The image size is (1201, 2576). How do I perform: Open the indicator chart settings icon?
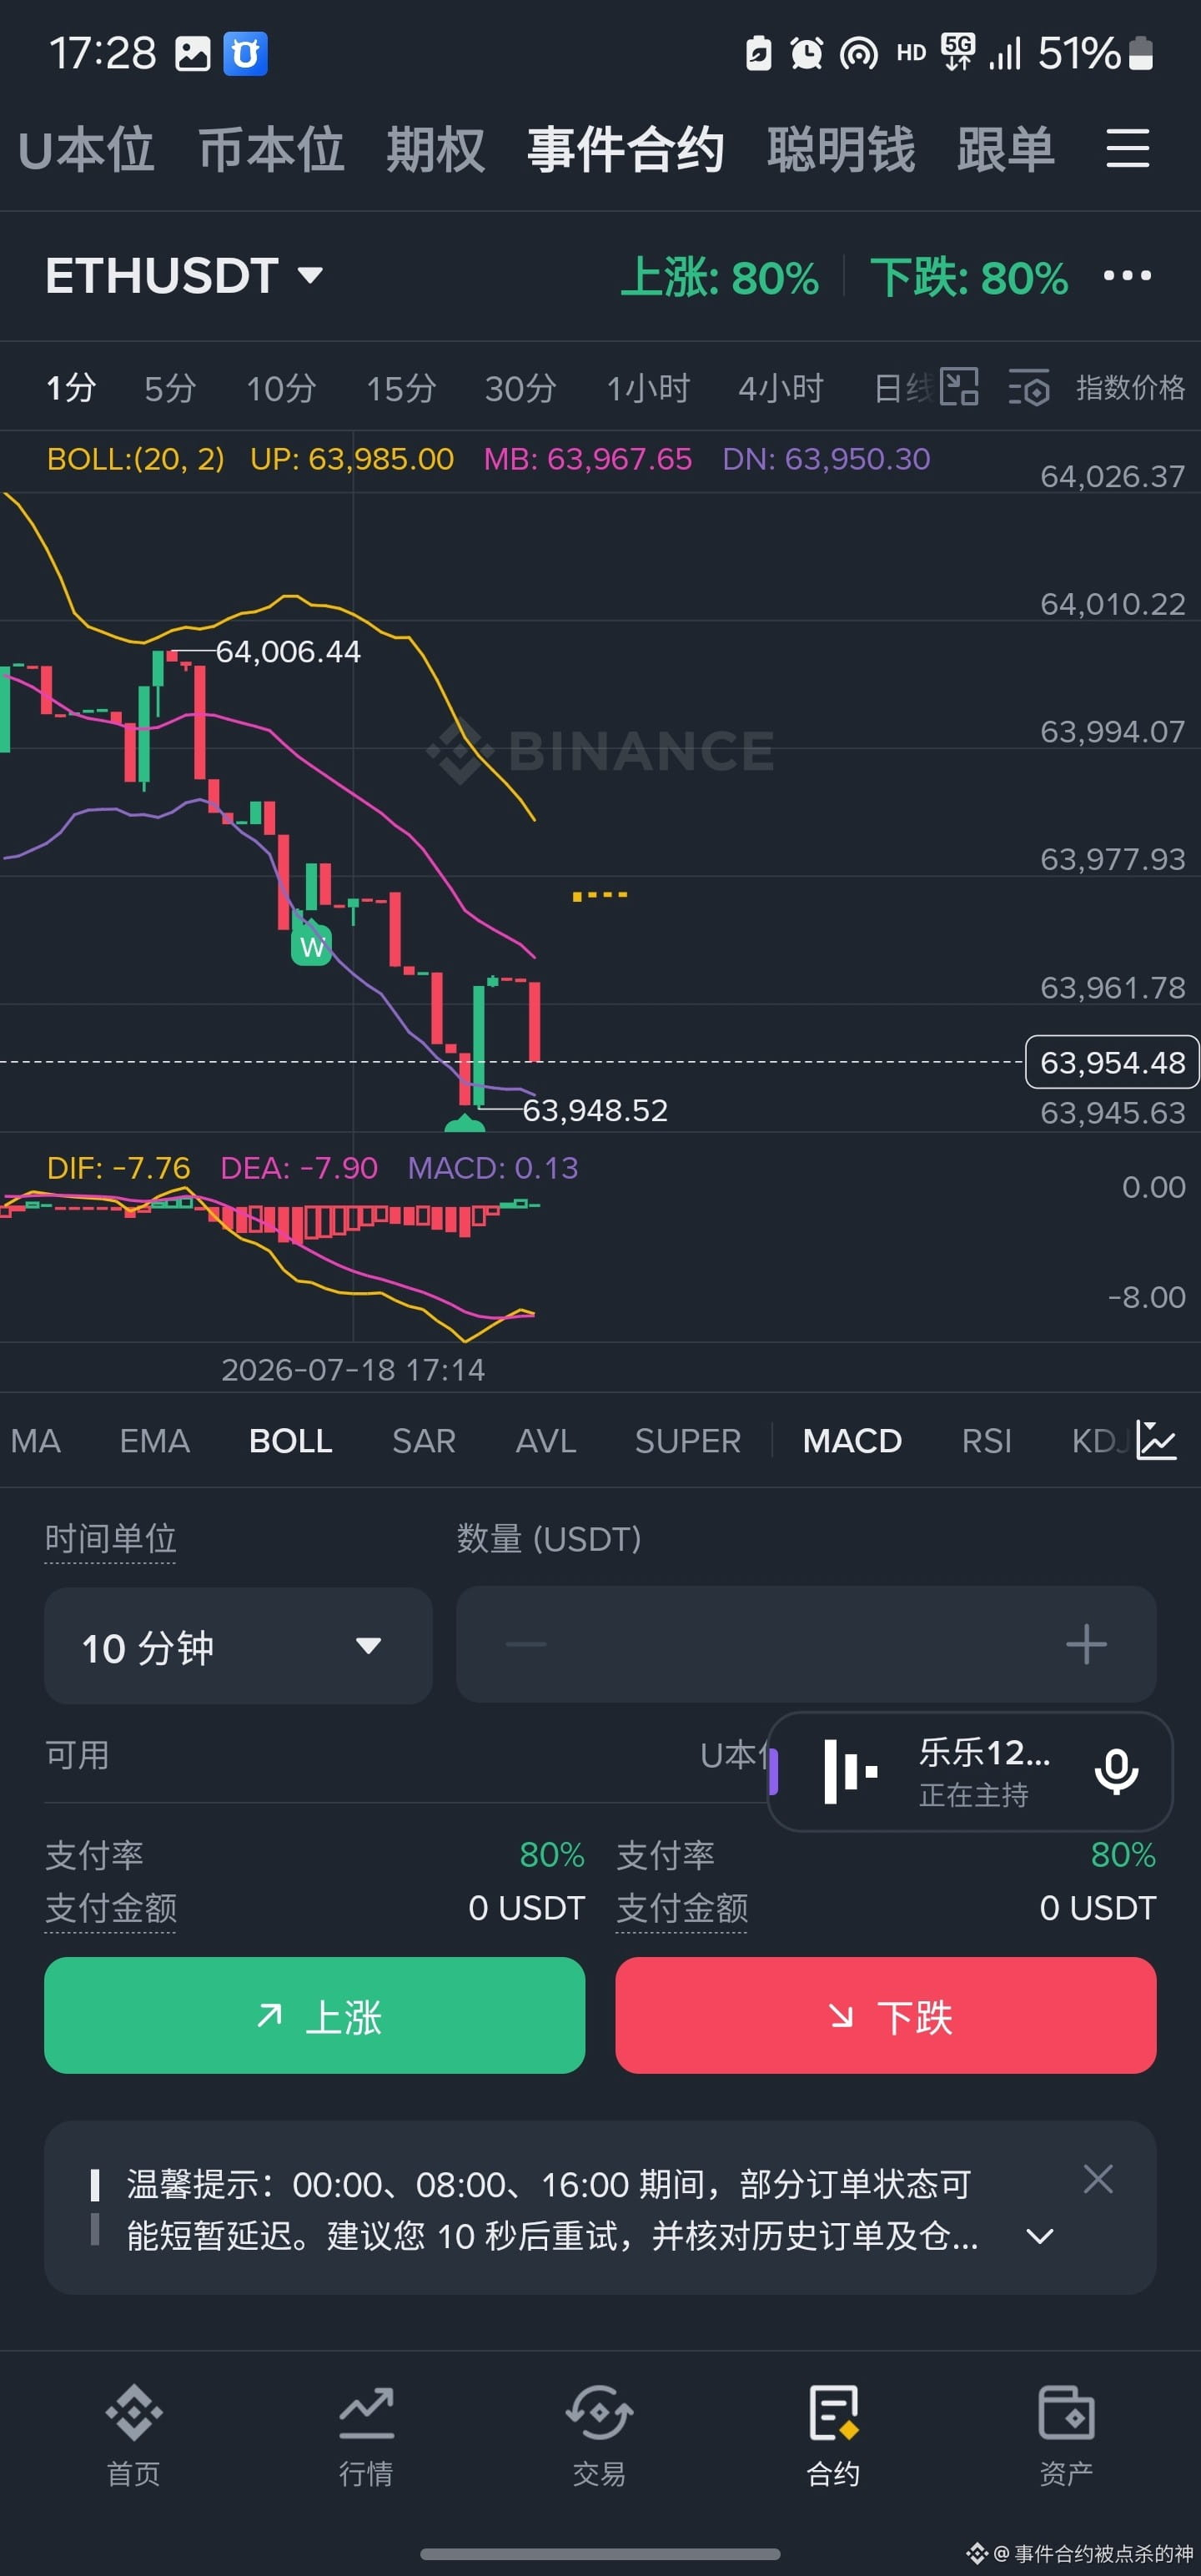click(x=1156, y=1441)
